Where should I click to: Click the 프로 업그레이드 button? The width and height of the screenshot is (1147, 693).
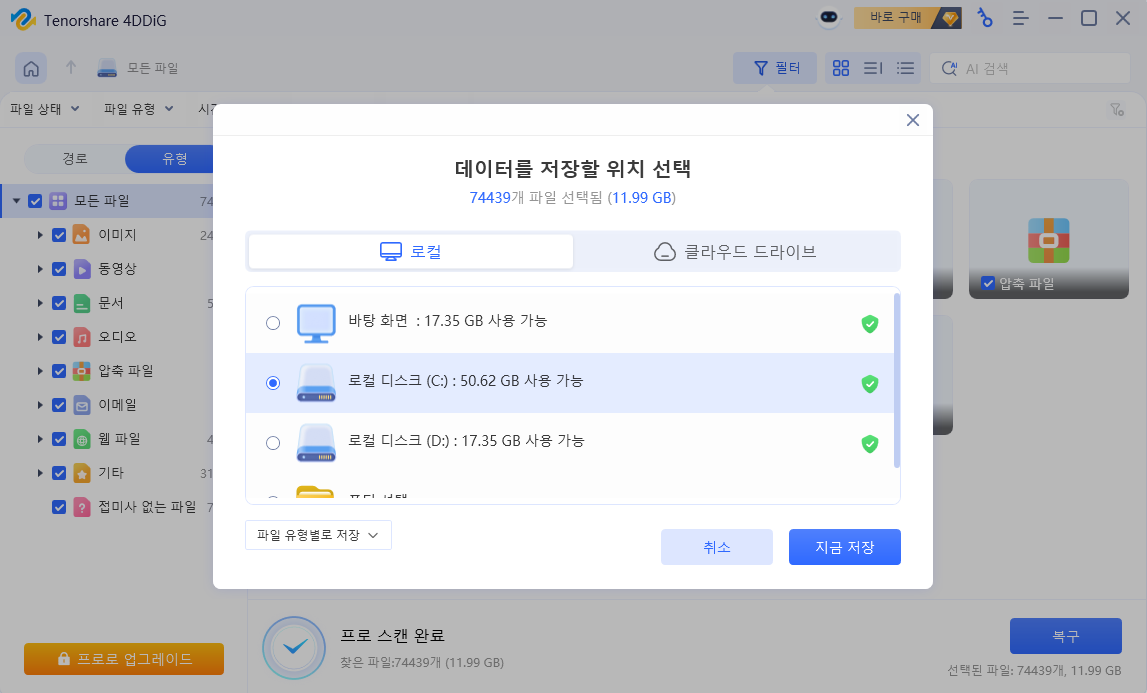(x=123, y=659)
